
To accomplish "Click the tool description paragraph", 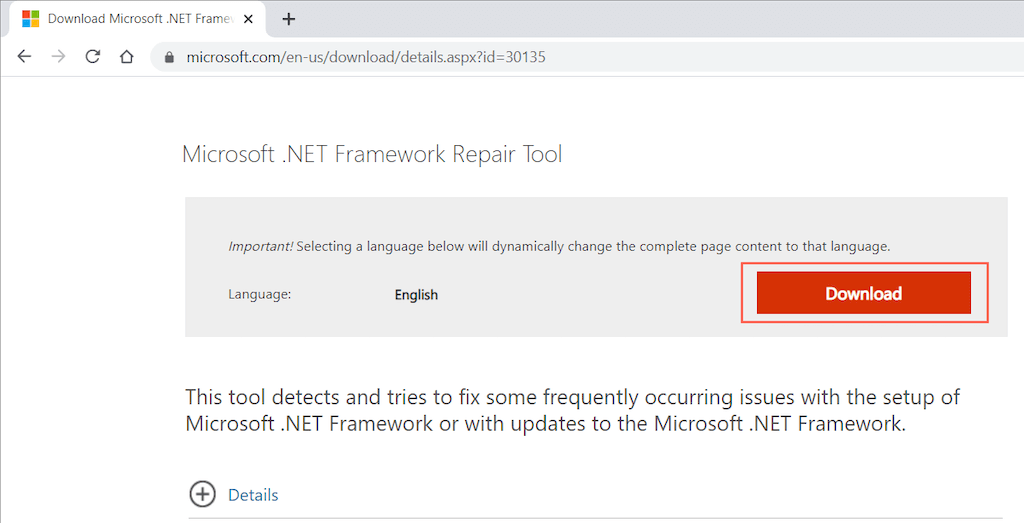I will (x=572, y=410).
